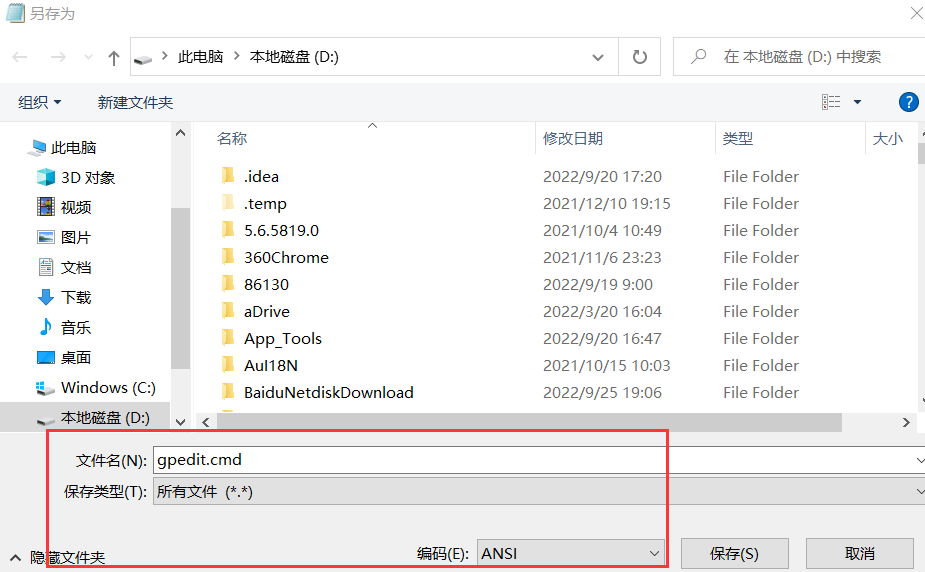Open more view options dropdown arrow
Screen dimensions: 925x572
[857, 102]
